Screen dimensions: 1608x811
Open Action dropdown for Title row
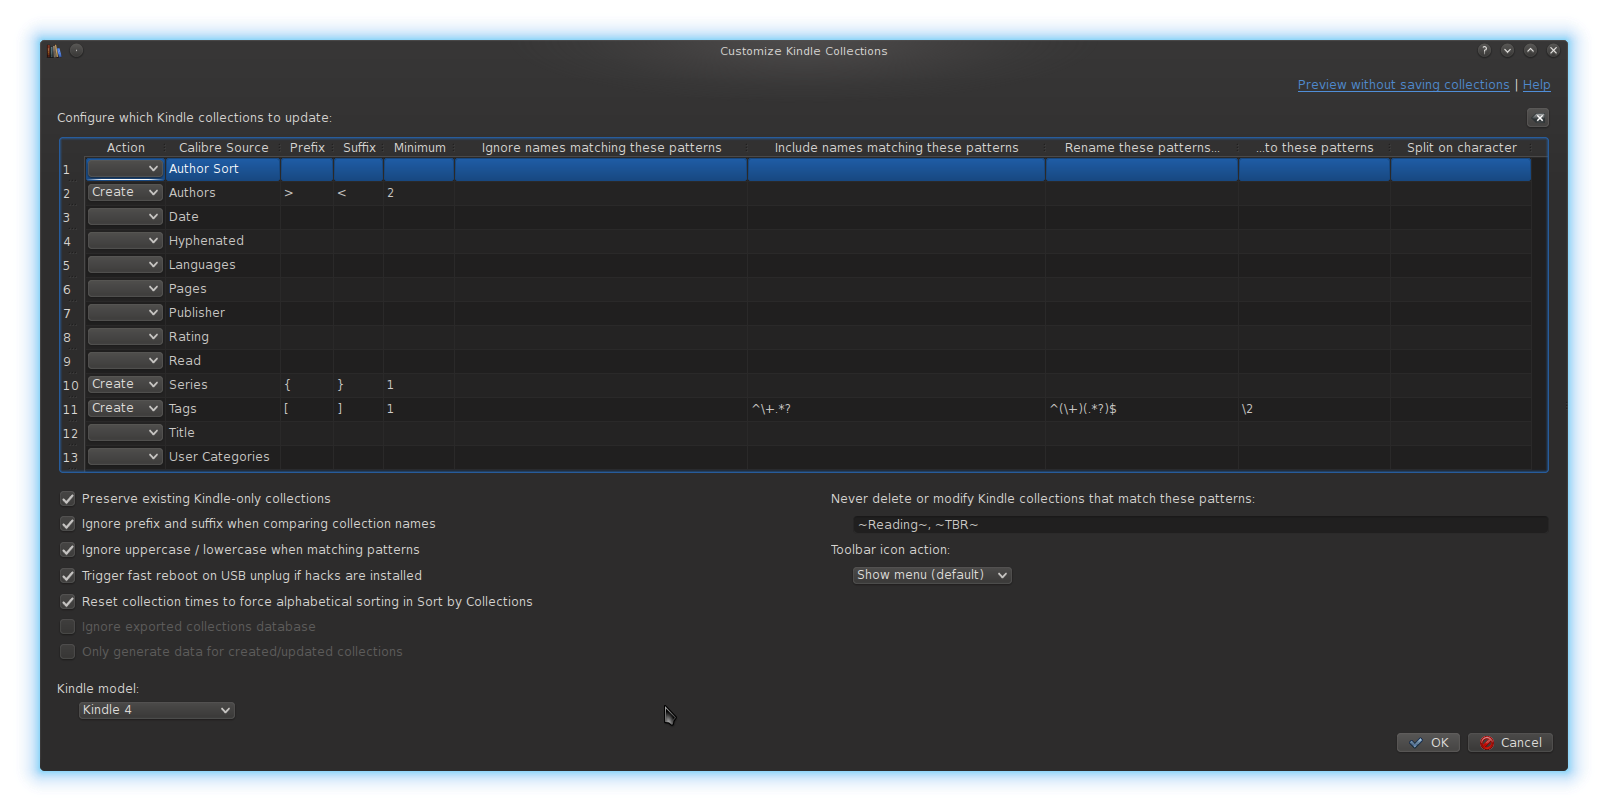tap(125, 433)
